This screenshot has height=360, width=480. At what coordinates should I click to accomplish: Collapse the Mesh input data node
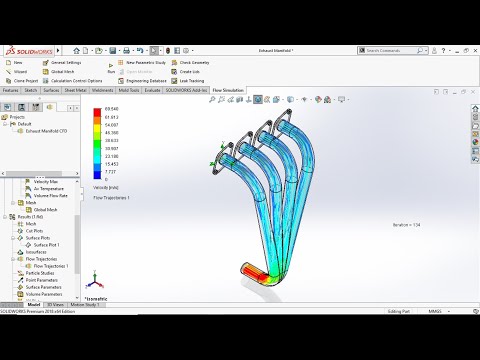click(13, 203)
